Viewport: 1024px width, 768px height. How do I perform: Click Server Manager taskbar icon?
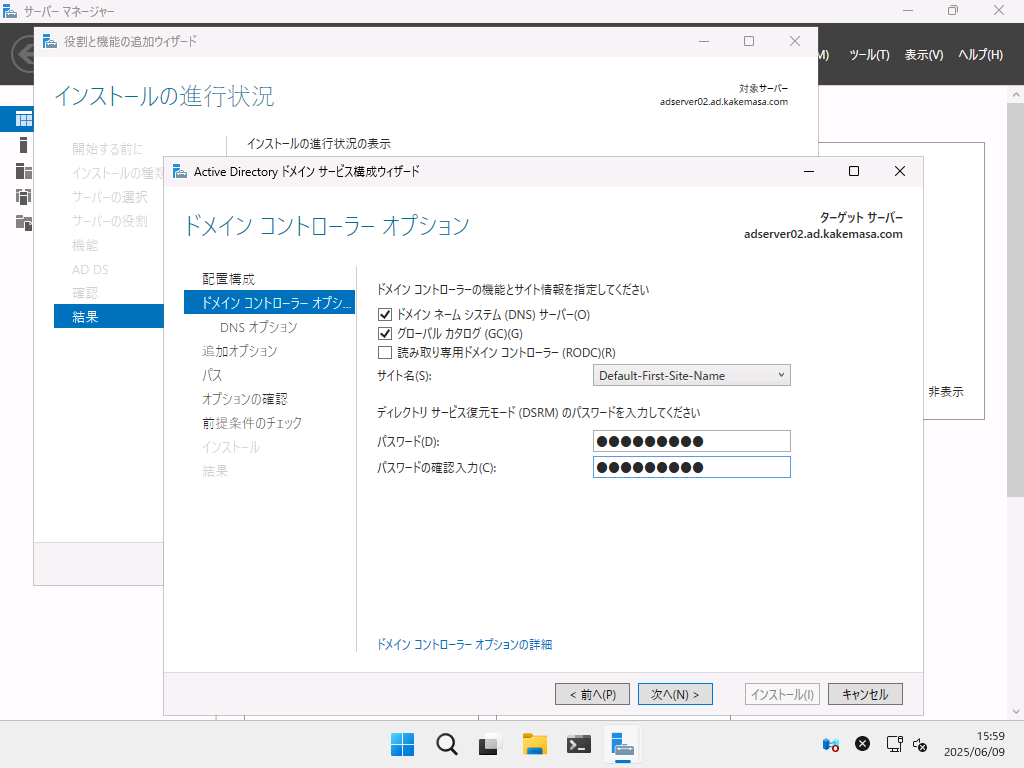622,744
